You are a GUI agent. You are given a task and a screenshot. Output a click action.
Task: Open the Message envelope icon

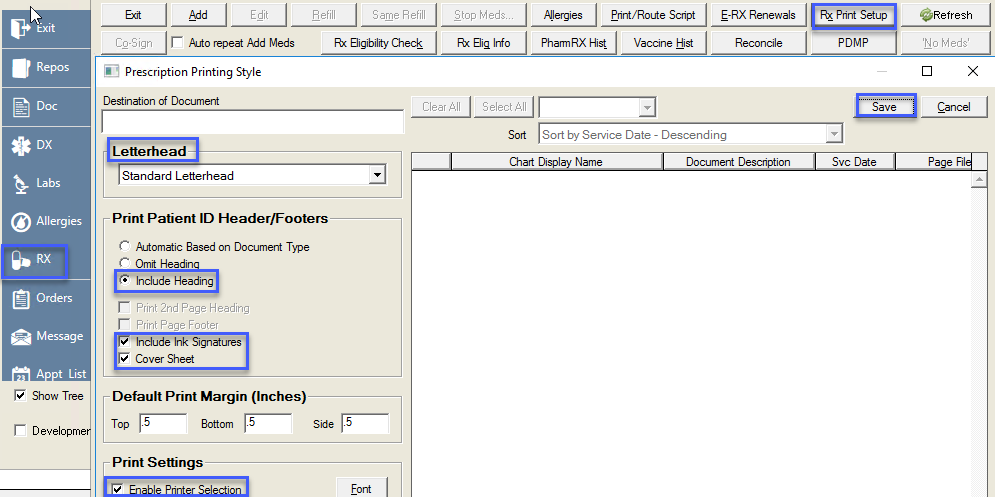[x=20, y=337]
